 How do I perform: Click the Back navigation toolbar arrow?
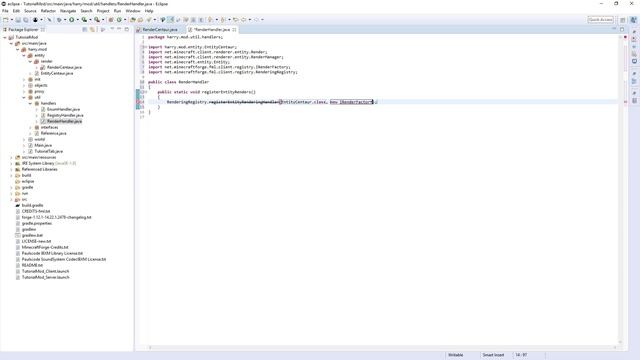coord(244,20)
